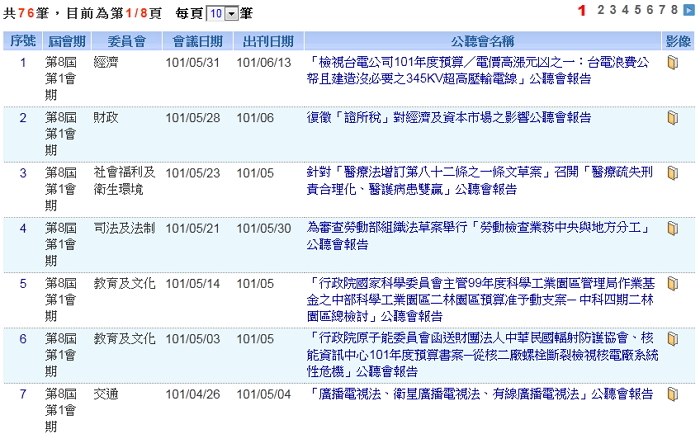Open image file icon for row 4

(x=673, y=227)
